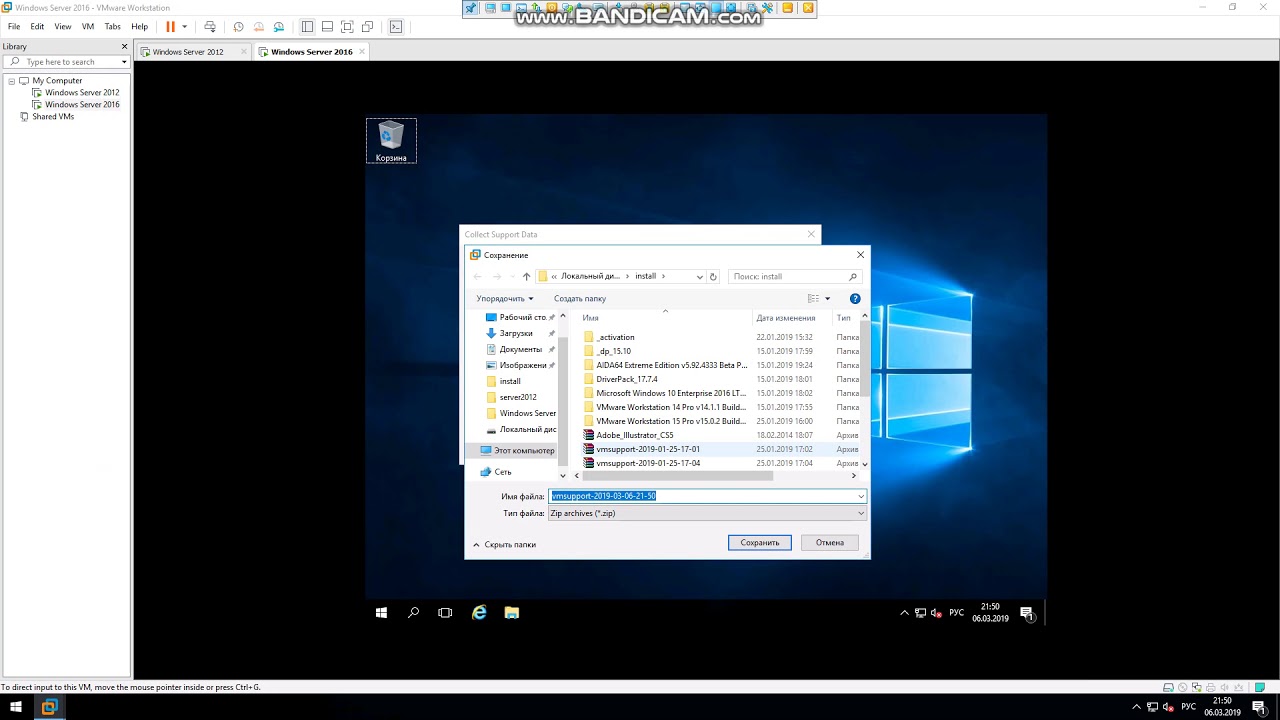
Task: Open the Tabs menu
Action: tap(113, 27)
